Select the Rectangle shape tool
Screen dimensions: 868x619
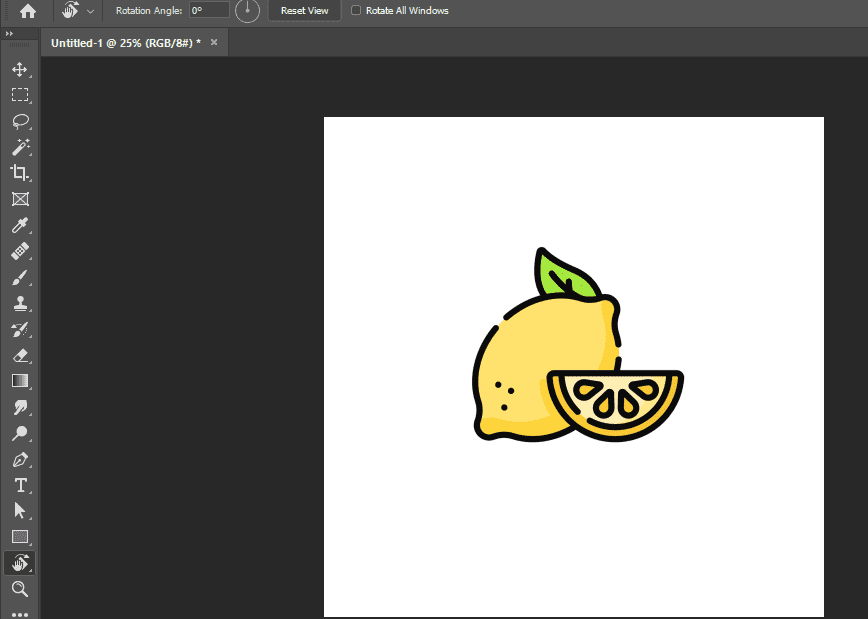20,537
